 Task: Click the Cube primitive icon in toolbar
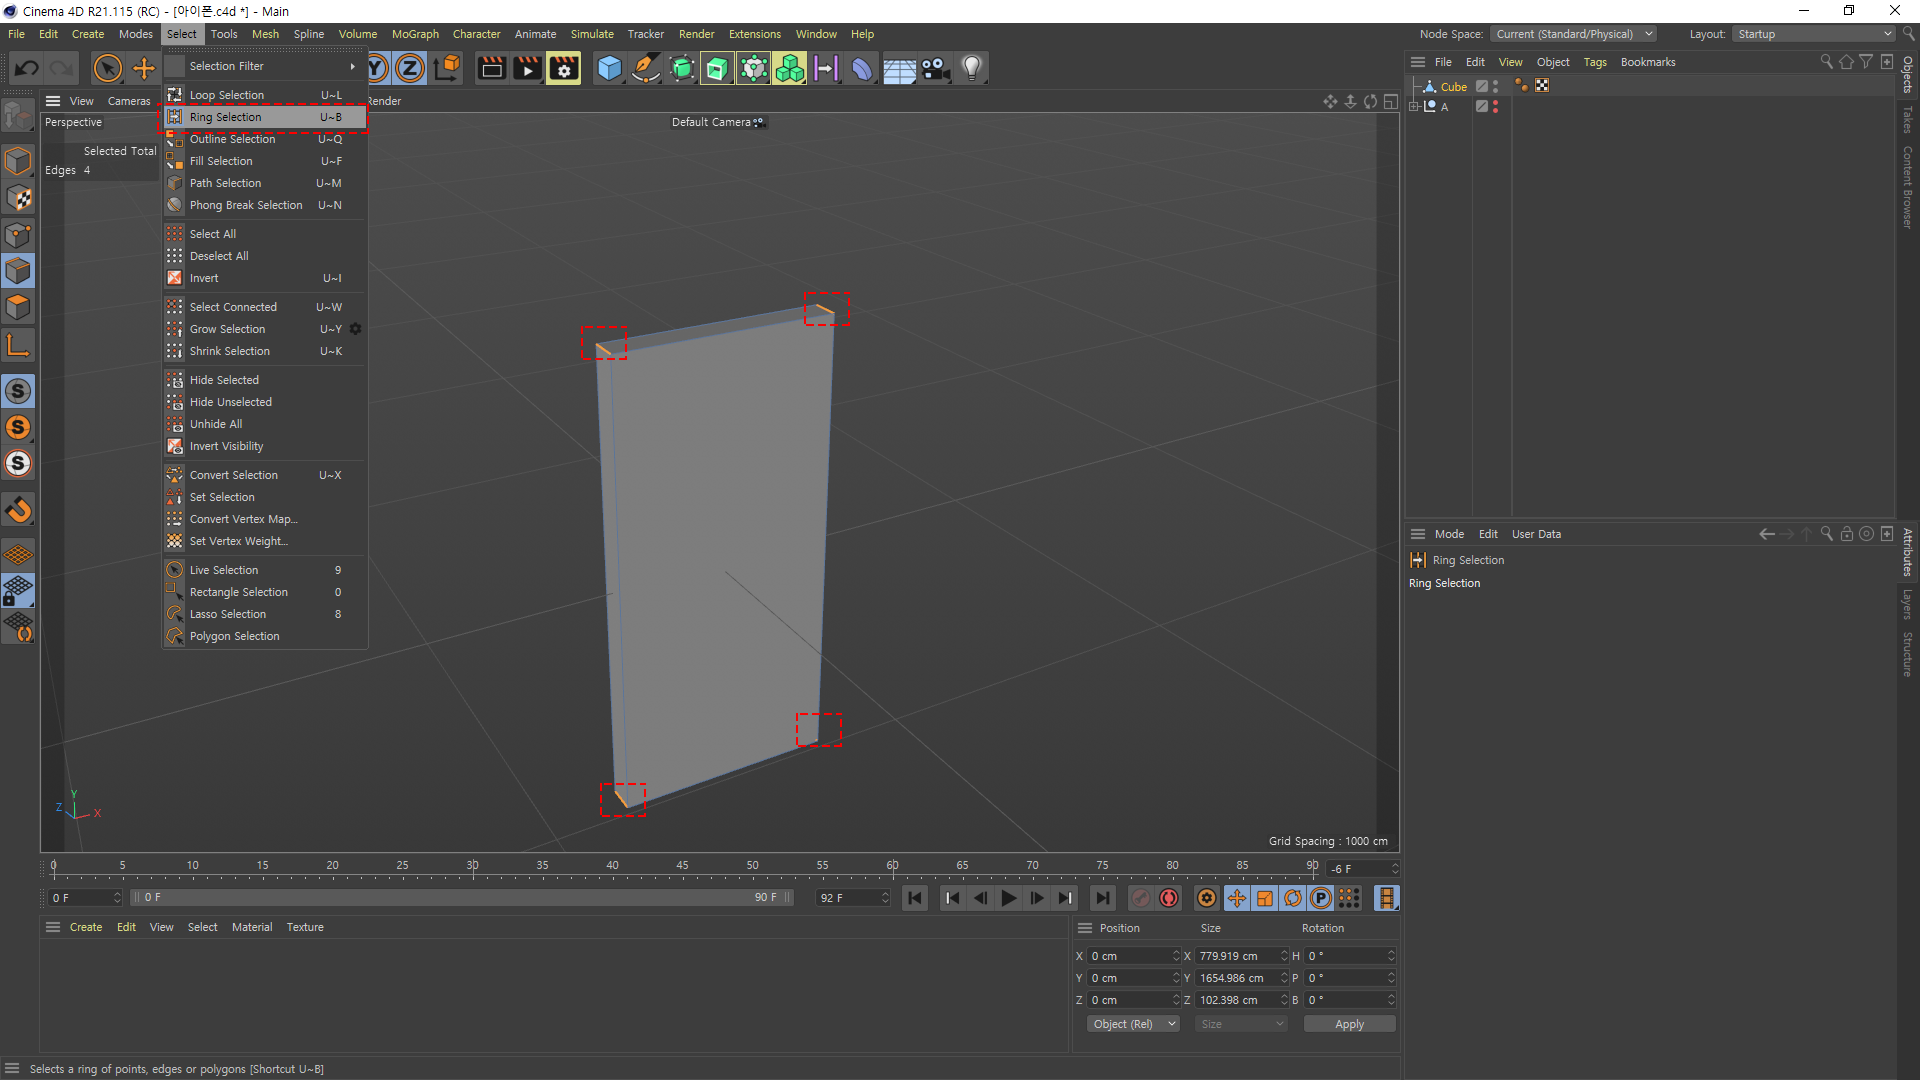(x=609, y=68)
